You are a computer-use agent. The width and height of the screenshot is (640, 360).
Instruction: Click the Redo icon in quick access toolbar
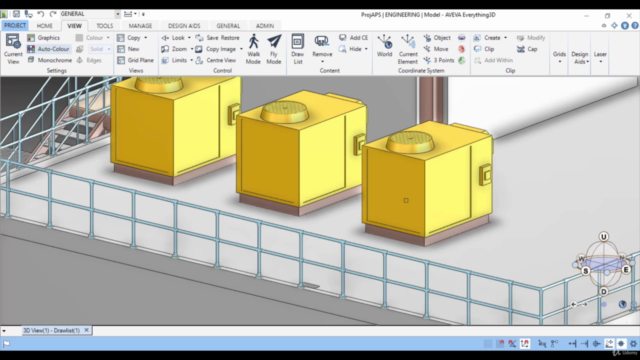pyautogui.click(x=53, y=14)
